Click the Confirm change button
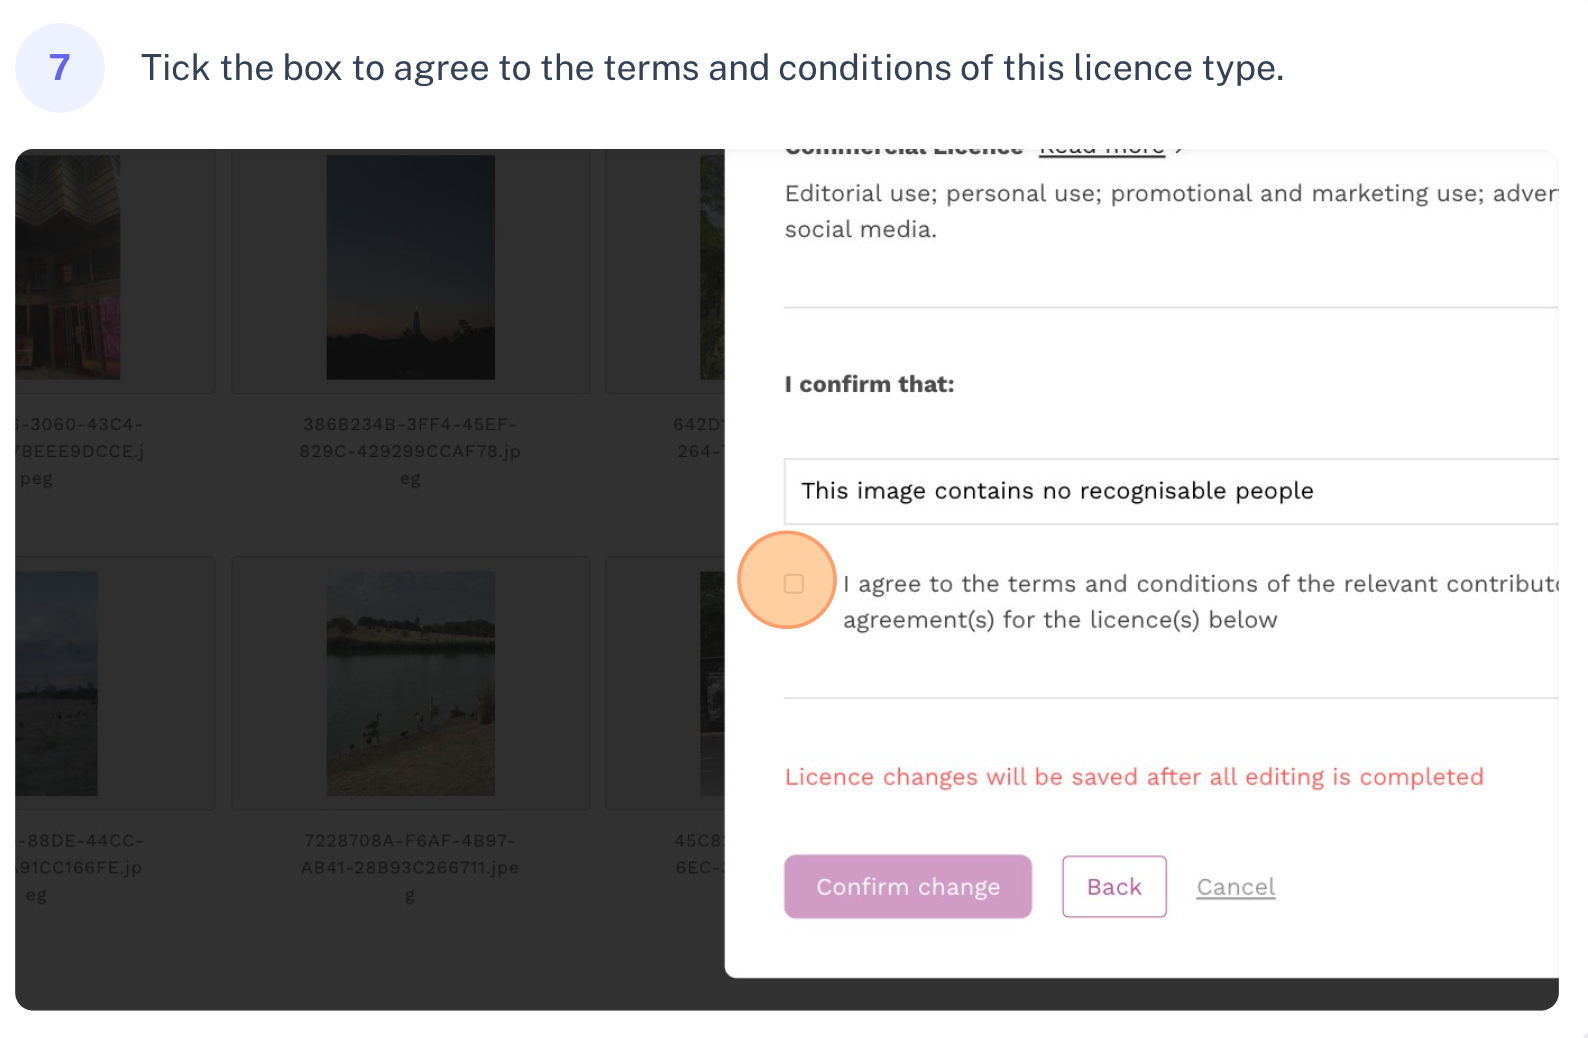 [908, 887]
